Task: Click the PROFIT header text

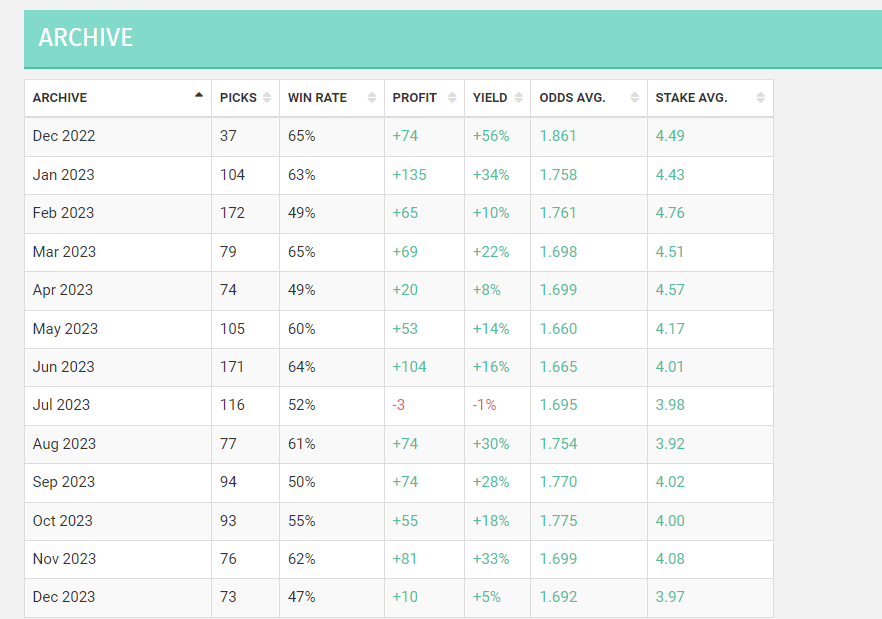Action: pos(415,98)
